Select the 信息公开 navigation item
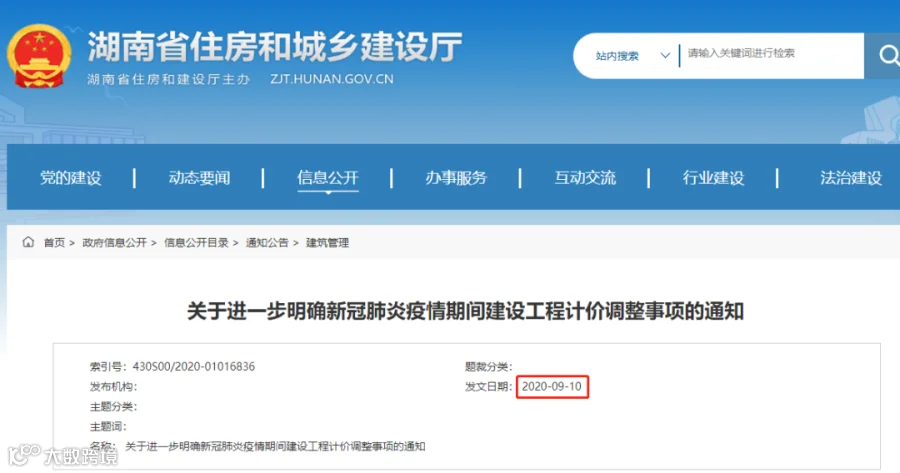This screenshot has width=900, height=473. coord(328,178)
